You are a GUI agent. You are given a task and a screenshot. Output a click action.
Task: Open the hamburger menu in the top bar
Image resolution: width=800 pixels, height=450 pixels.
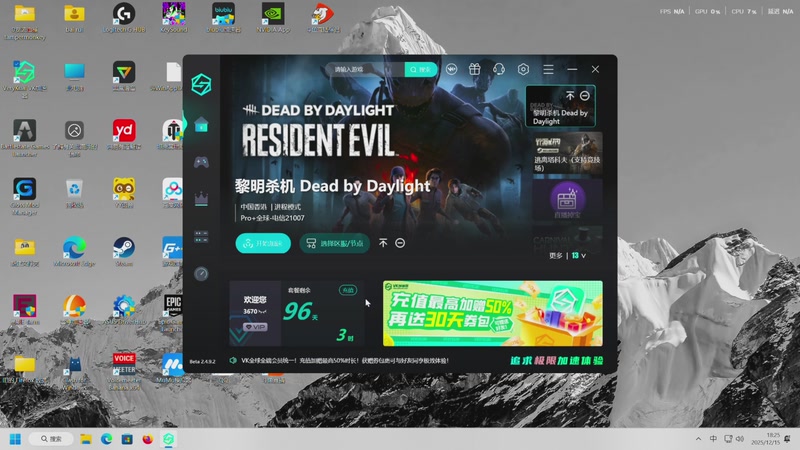(x=548, y=69)
